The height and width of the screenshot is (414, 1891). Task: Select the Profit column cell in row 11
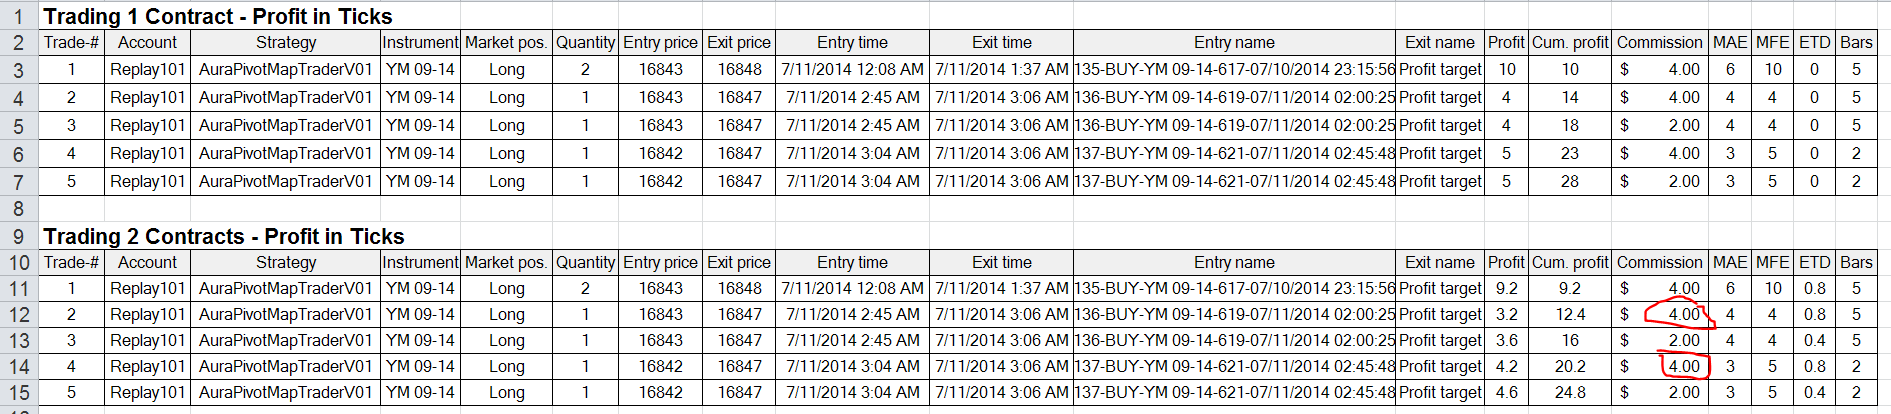pos(1506,288)
